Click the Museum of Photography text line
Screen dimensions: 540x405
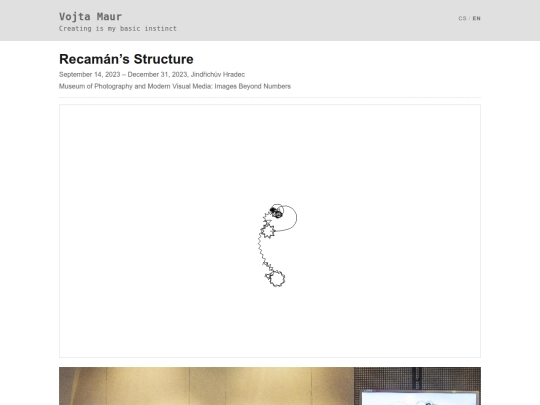point(175,86)
